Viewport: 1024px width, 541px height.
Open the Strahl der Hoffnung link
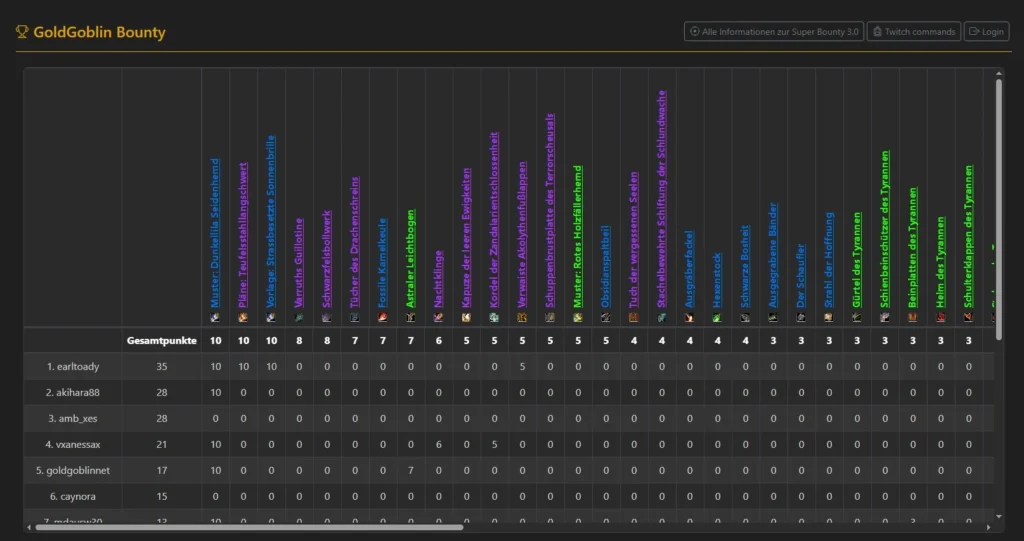829,259
